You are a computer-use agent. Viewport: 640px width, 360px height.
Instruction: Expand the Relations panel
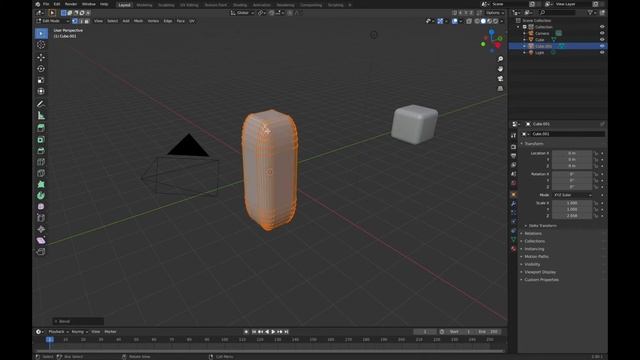click(533, 233)
